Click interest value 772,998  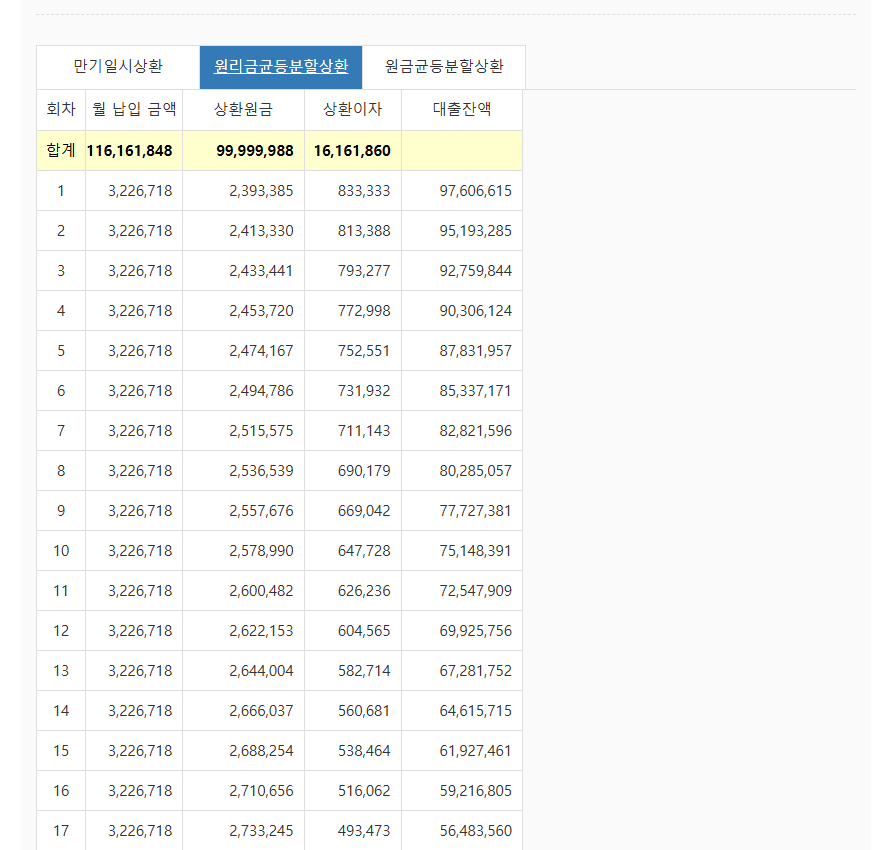[x=364, y=311]
